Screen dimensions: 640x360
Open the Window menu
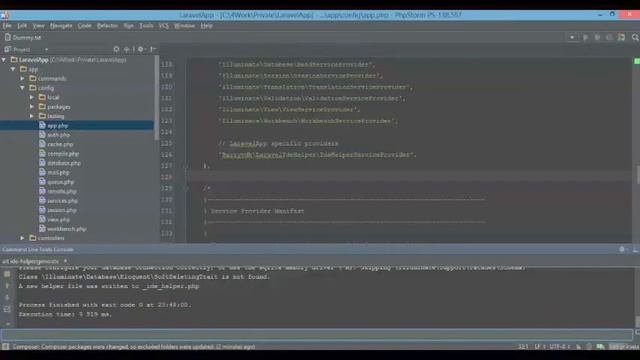[x=184, y=26]
